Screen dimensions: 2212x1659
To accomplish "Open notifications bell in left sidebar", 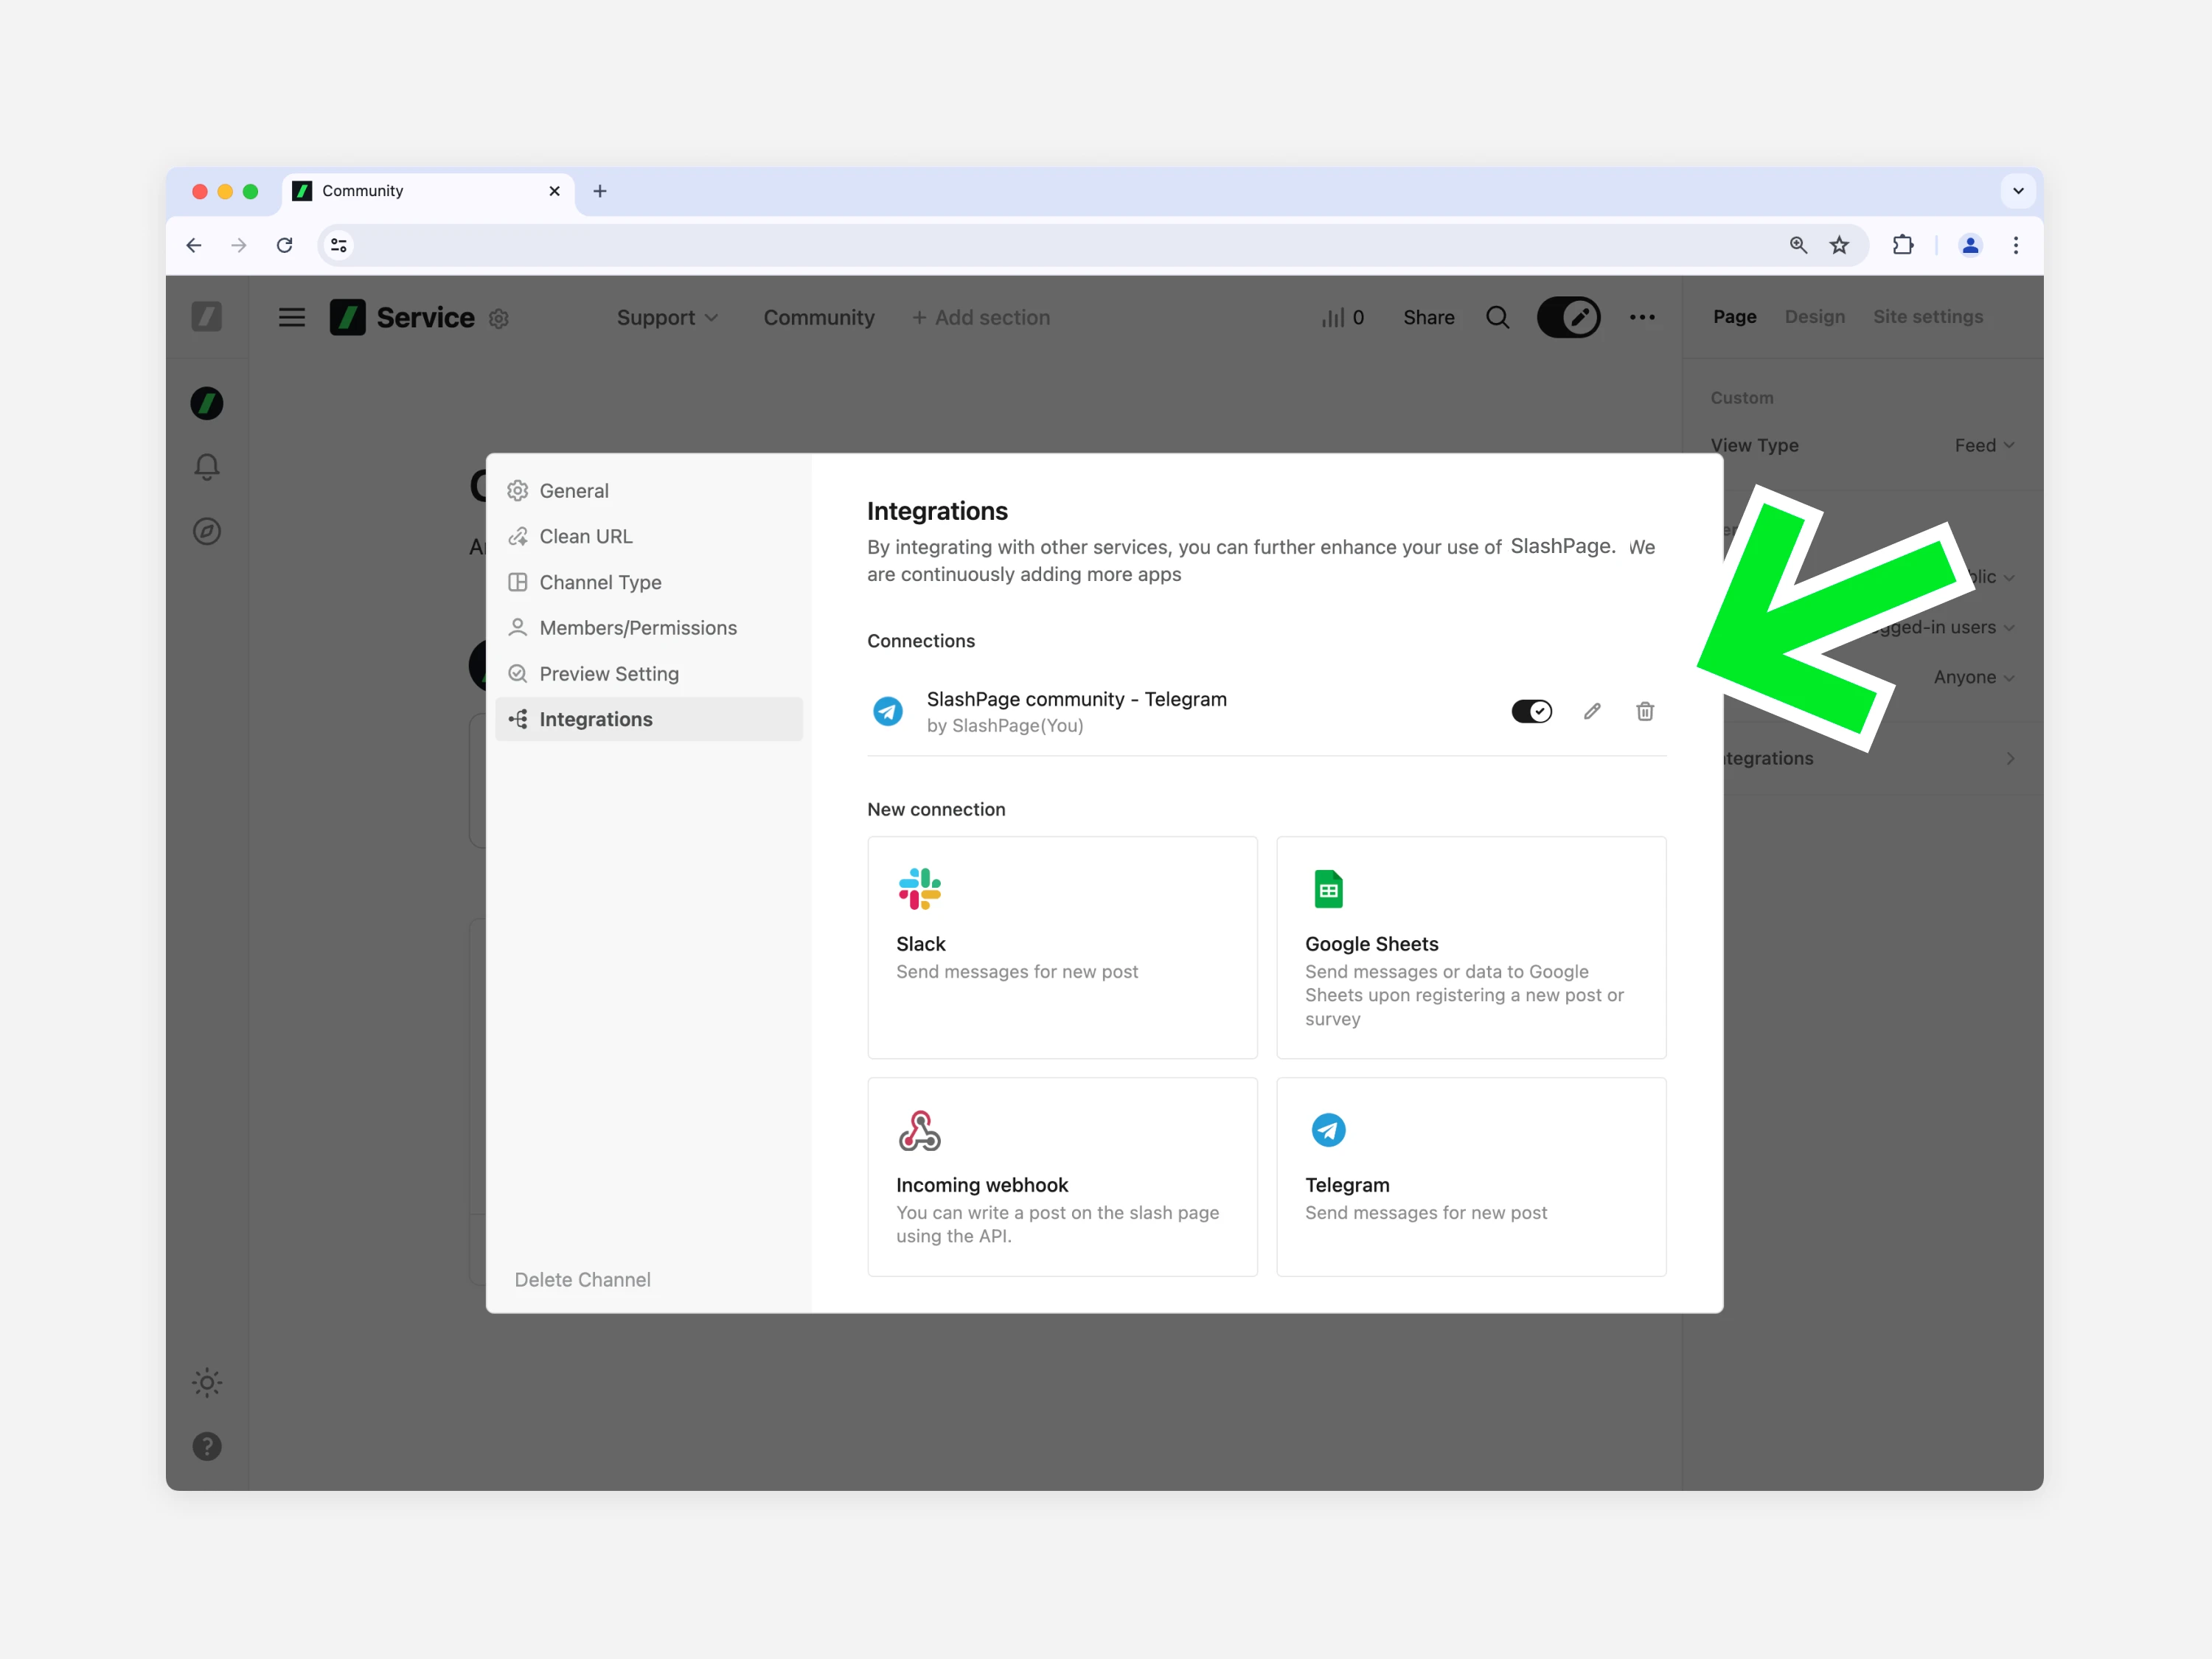I will point(207,467).
